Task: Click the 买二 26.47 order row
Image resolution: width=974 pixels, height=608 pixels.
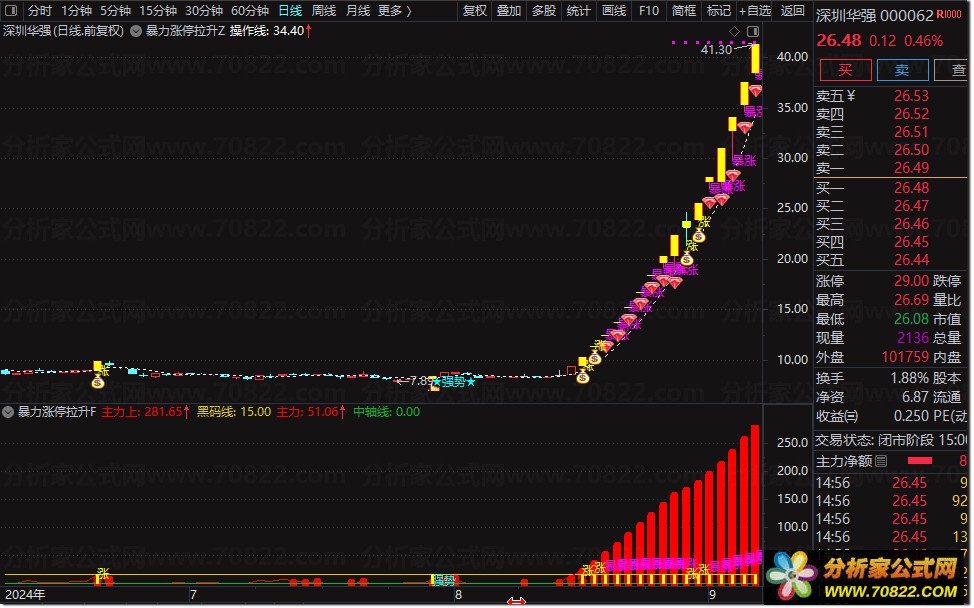Action: pos(892,206)
